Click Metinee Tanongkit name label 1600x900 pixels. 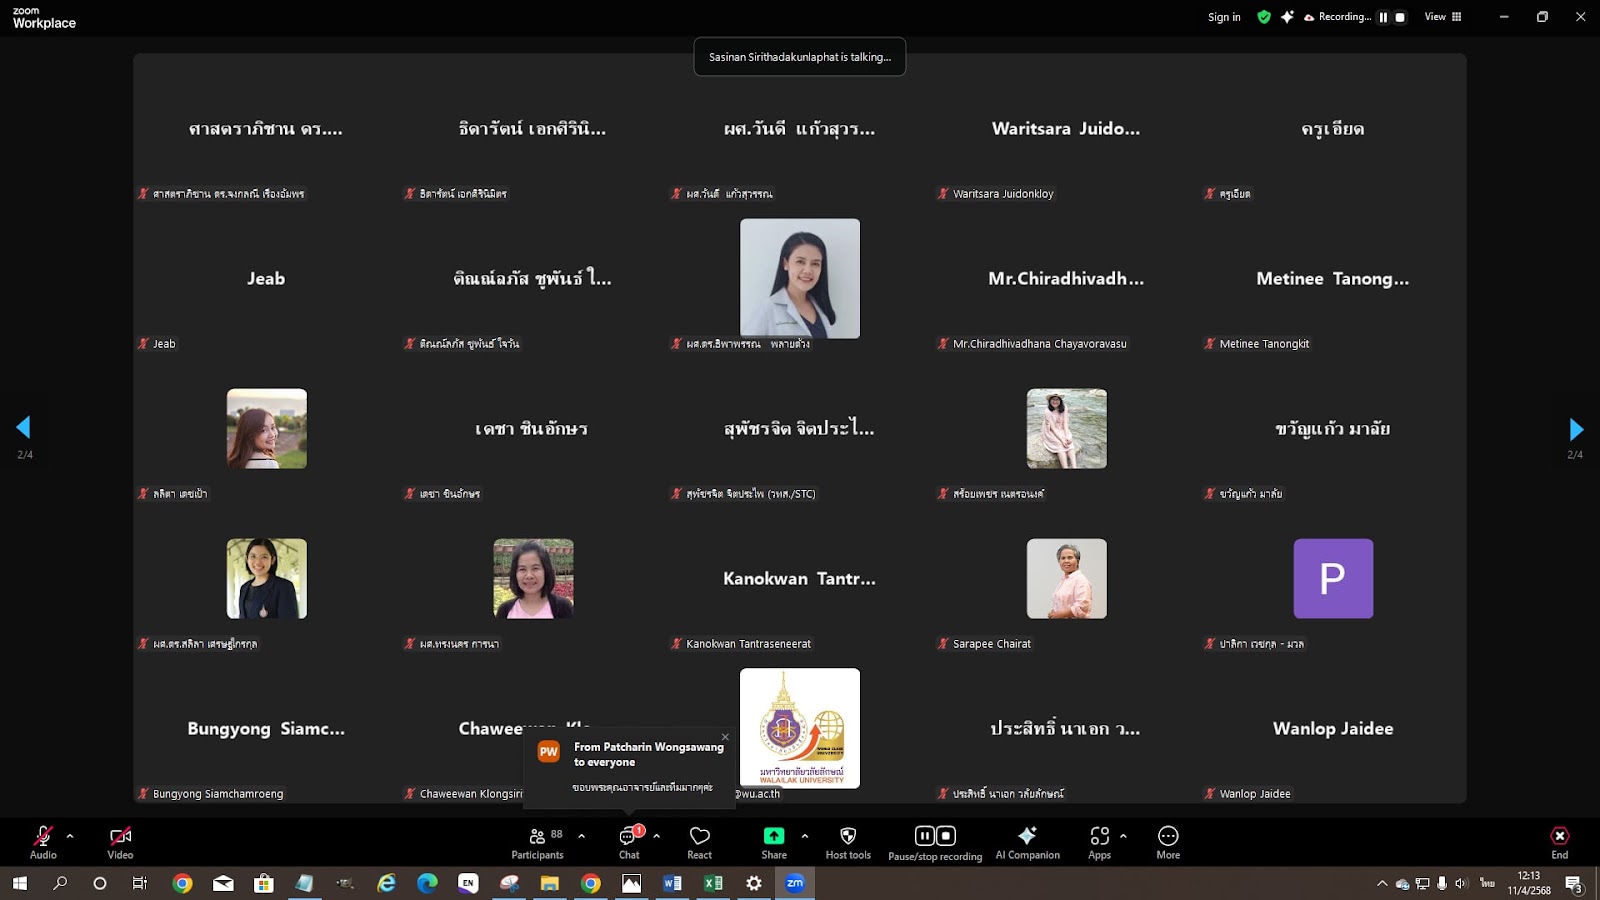tap(1264, 344)
